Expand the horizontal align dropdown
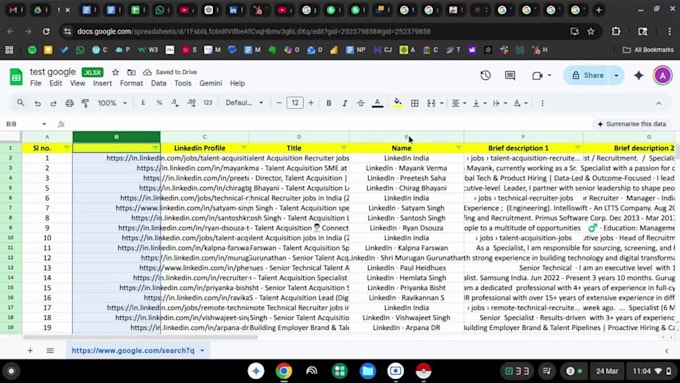This screenshot has width=680, height=383. pyautogui.click(x=464, y=103)
